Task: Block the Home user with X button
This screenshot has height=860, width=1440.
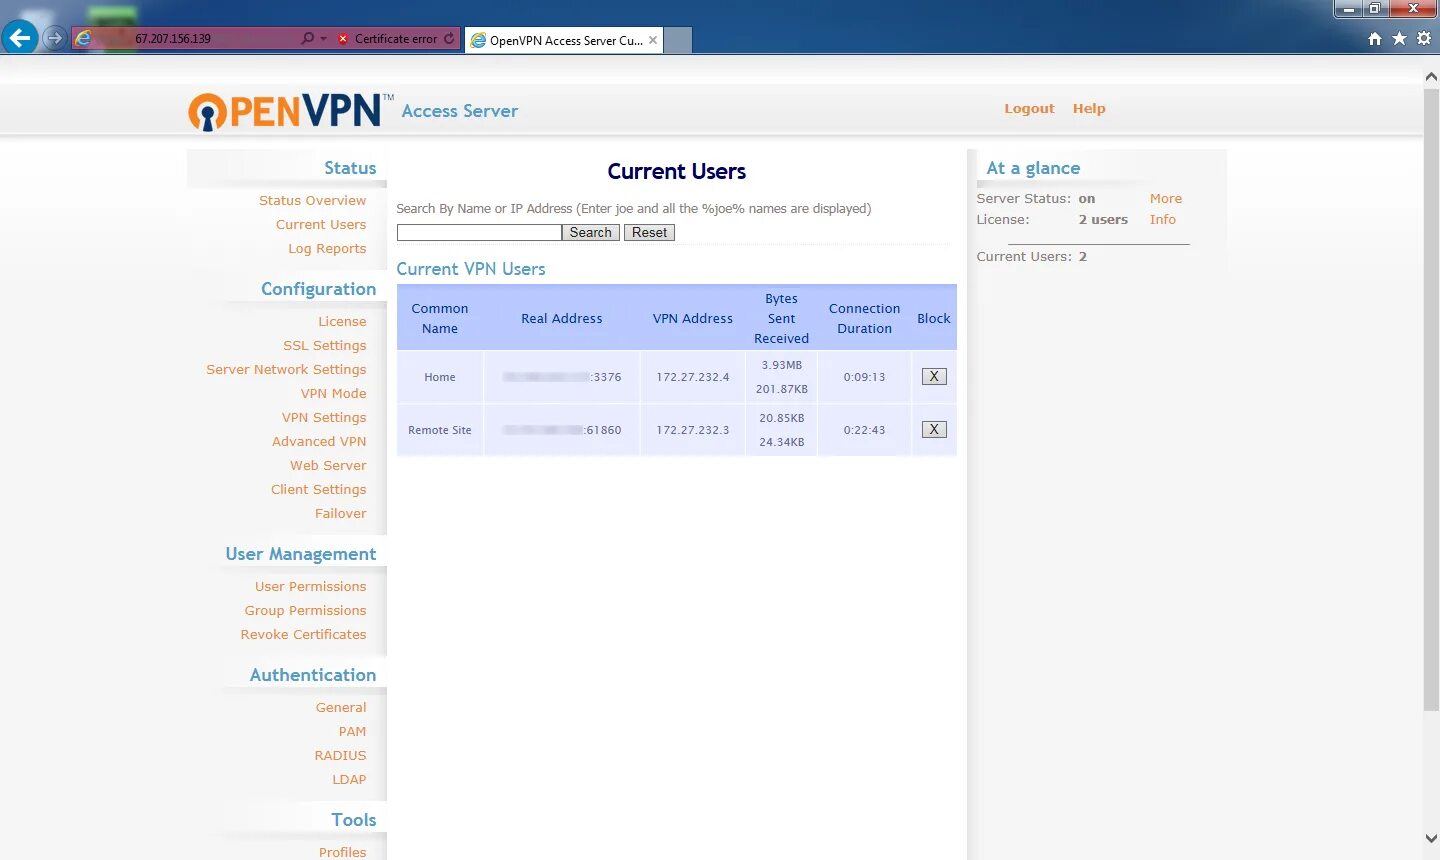Action: pyautogui.click(x=934, y=376)
